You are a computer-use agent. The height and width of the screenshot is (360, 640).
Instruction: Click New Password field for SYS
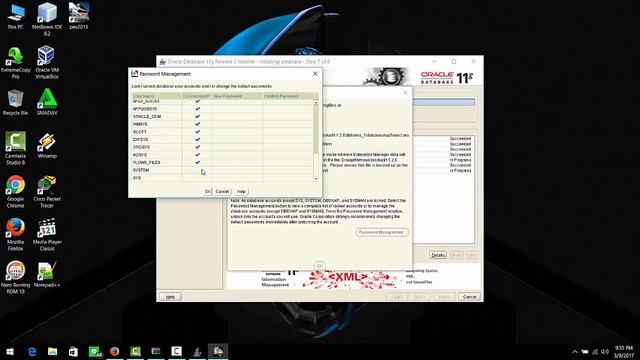pos(237,178)
